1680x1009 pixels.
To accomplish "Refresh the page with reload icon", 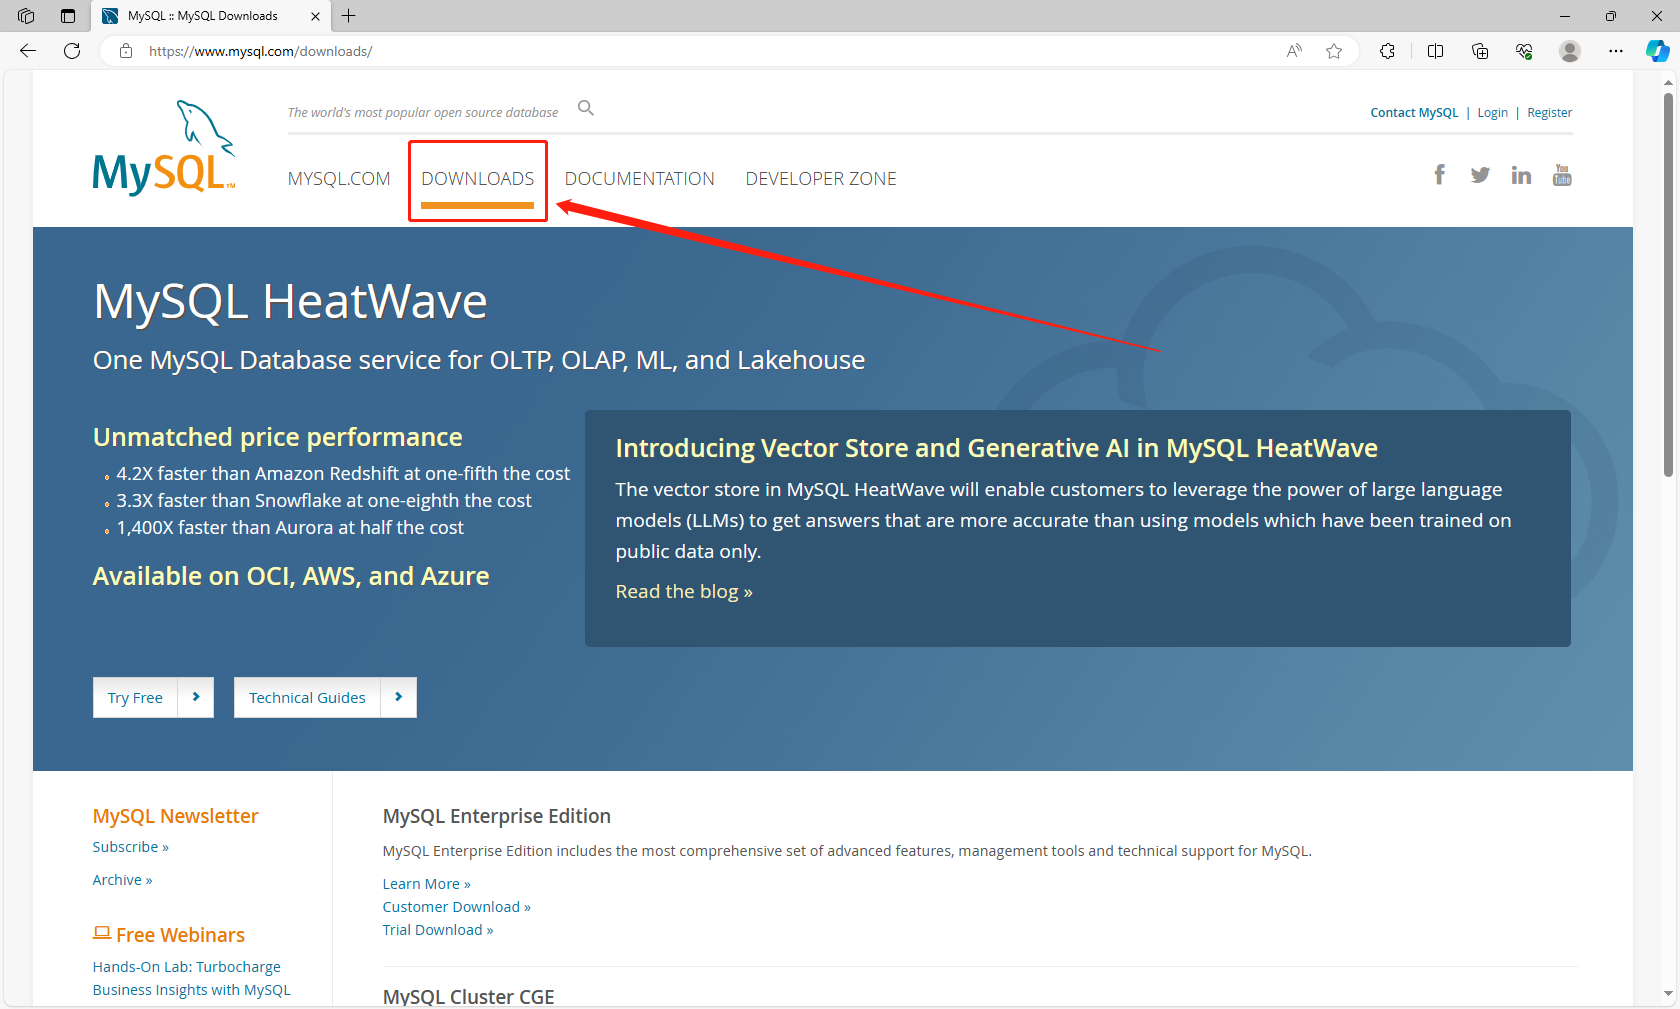I will [x=72, y=51].
